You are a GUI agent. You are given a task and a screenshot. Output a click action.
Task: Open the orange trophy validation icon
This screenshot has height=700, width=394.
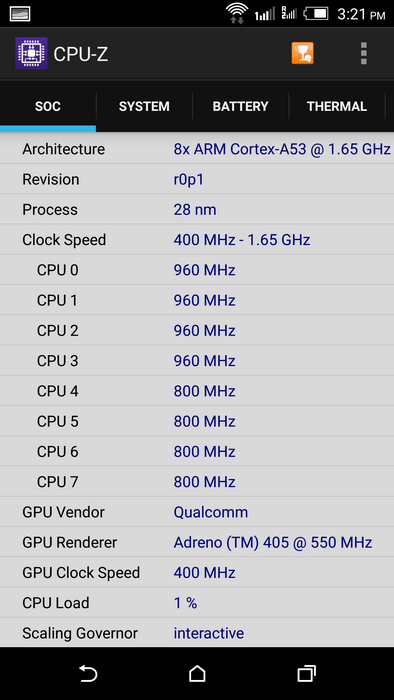pos(303,54)
